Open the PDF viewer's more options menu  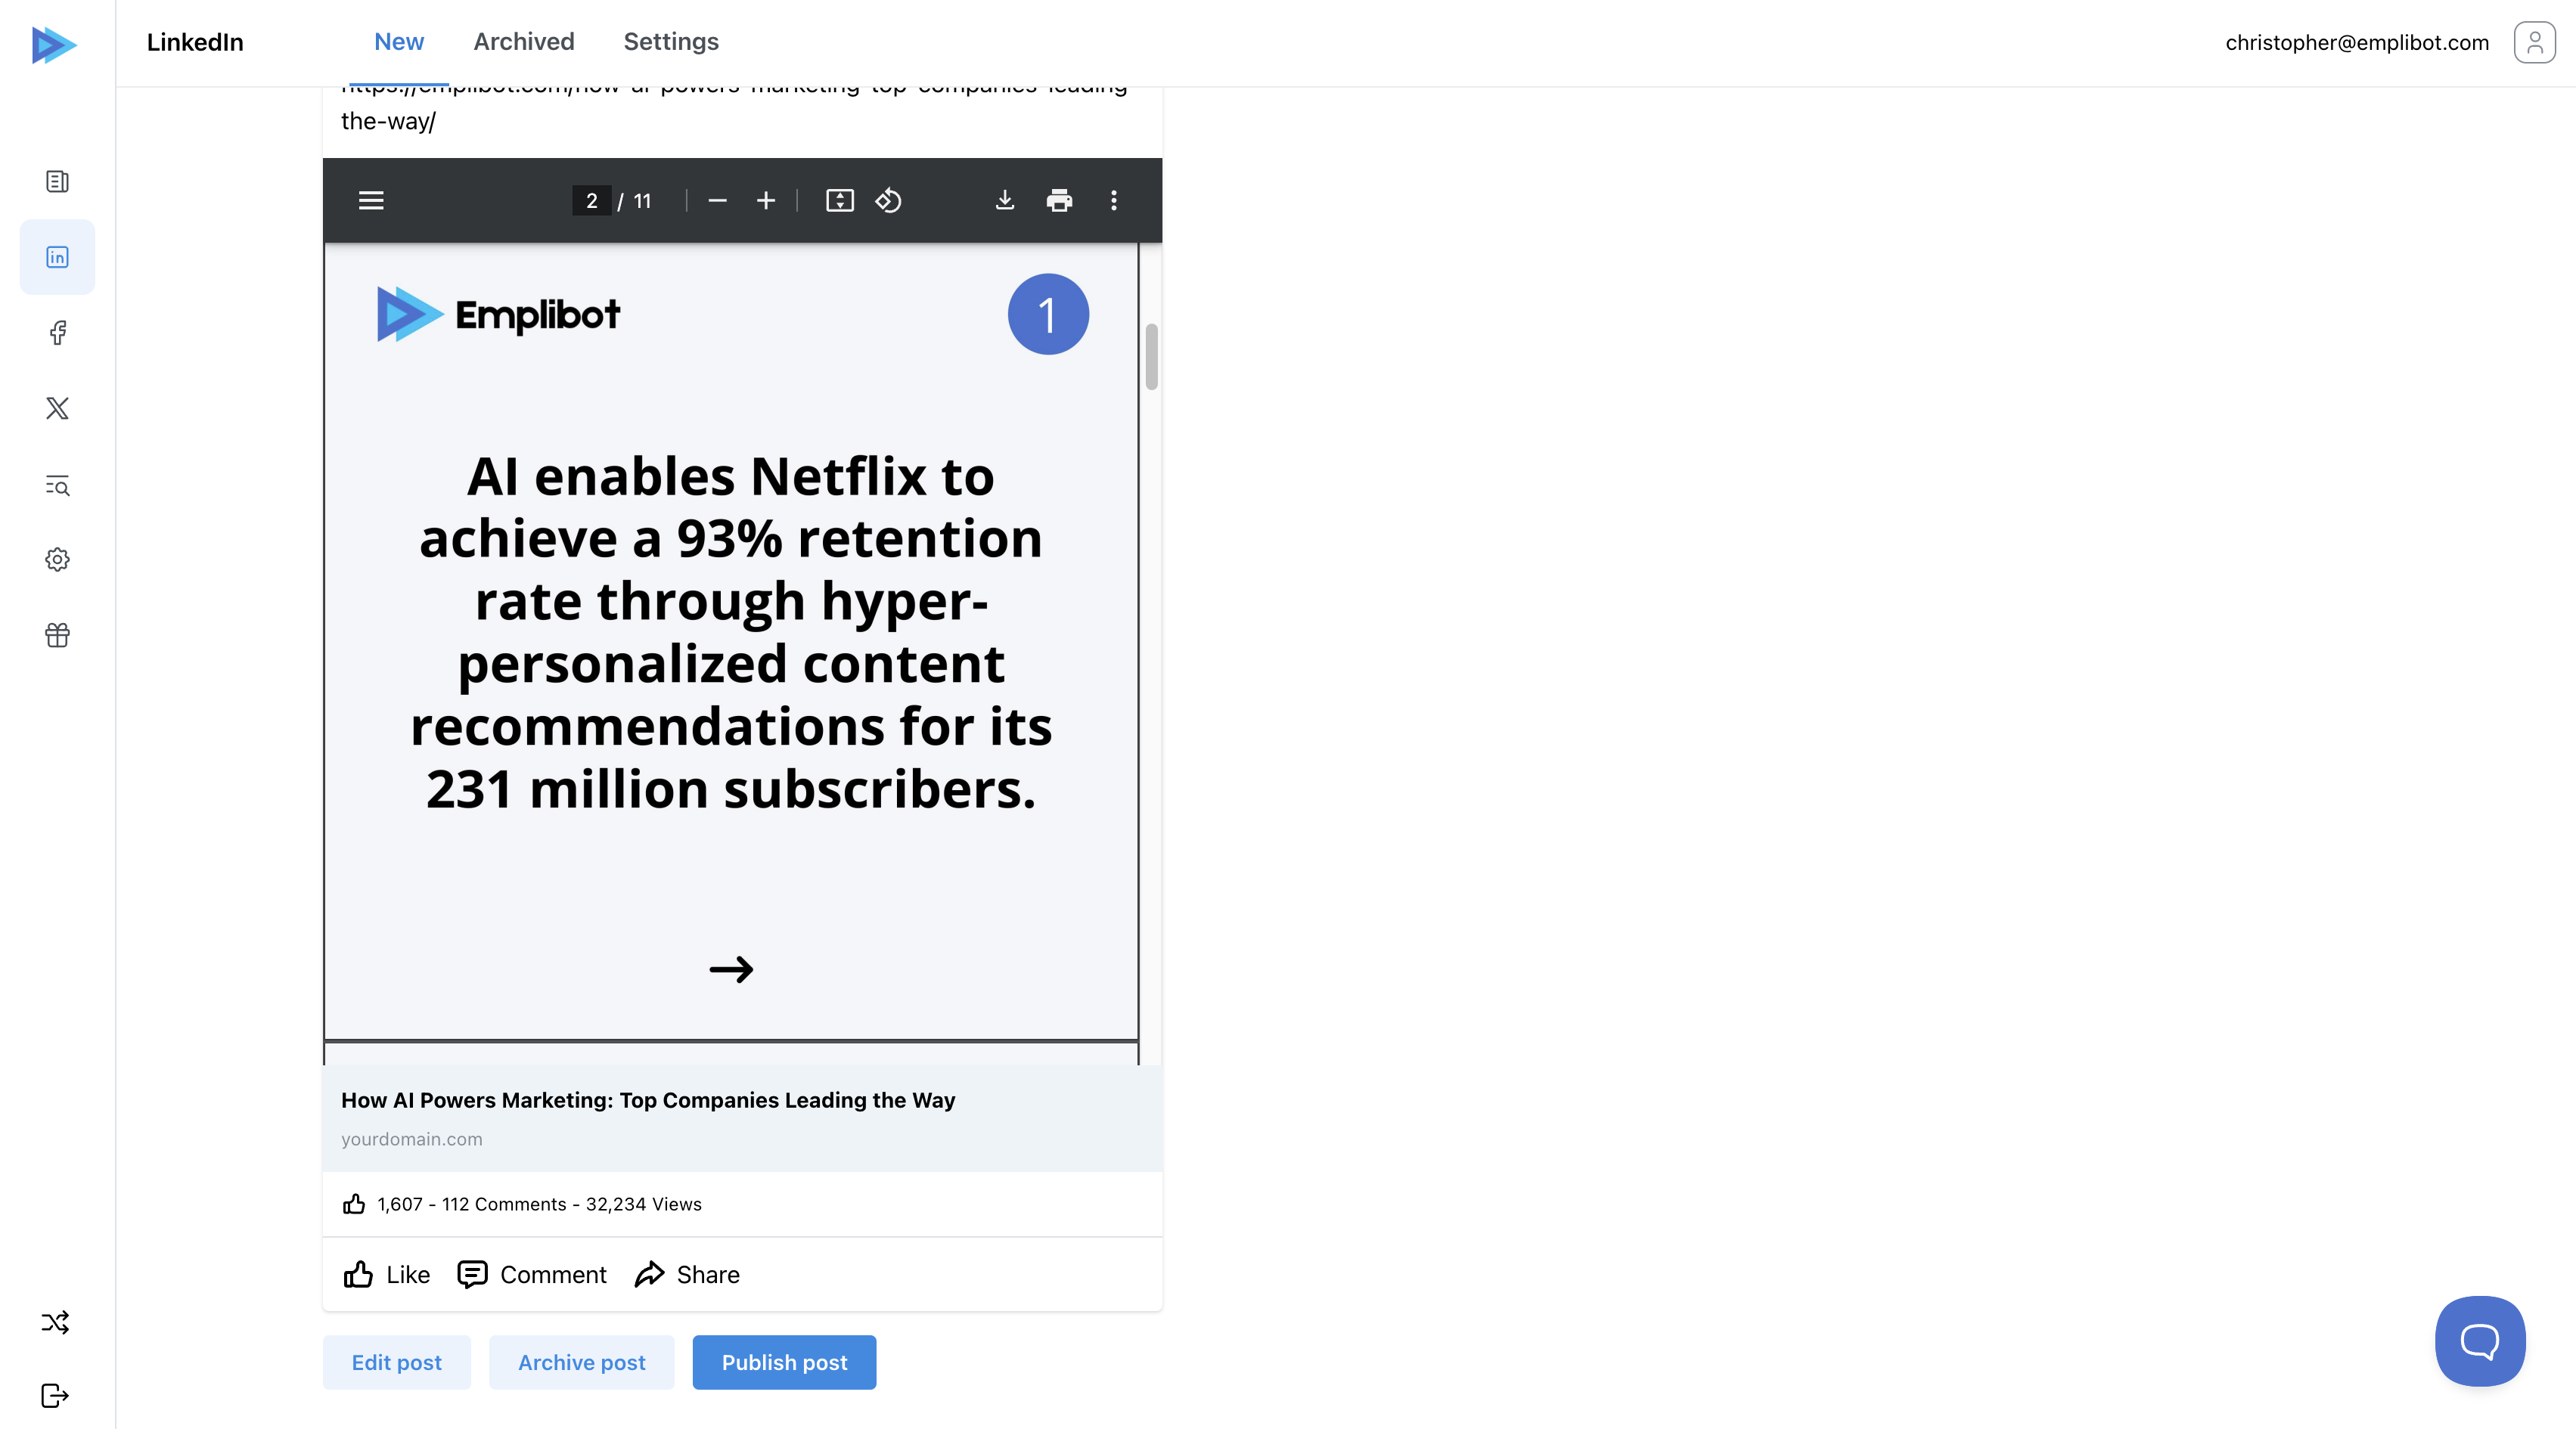1113,200
